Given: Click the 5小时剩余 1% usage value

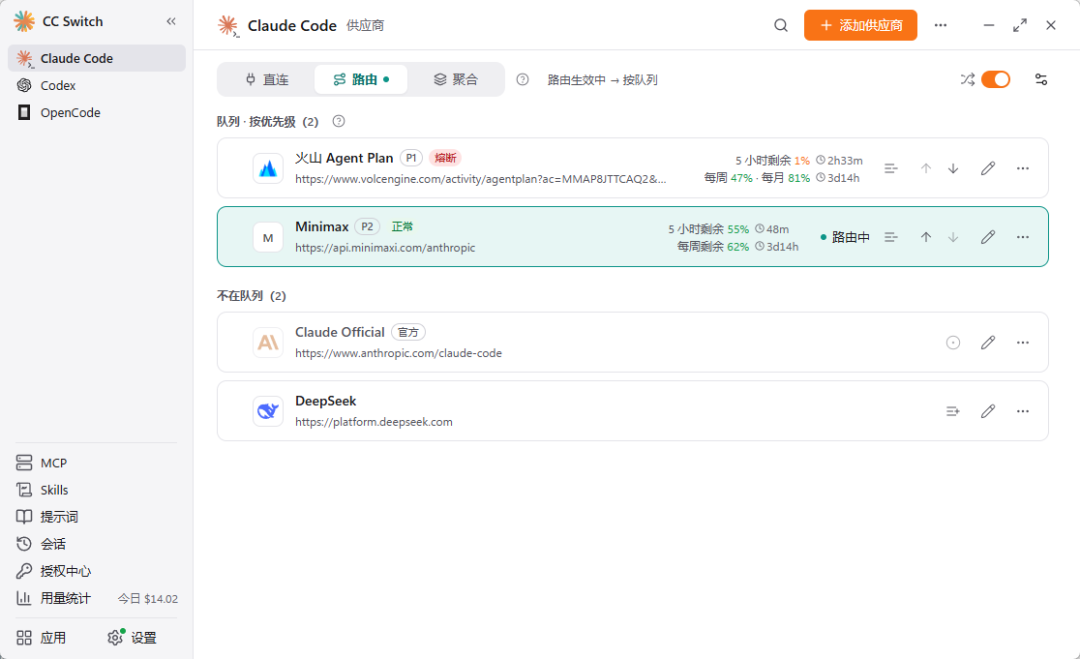Looking at the screenshot, I should coord(802,160).
